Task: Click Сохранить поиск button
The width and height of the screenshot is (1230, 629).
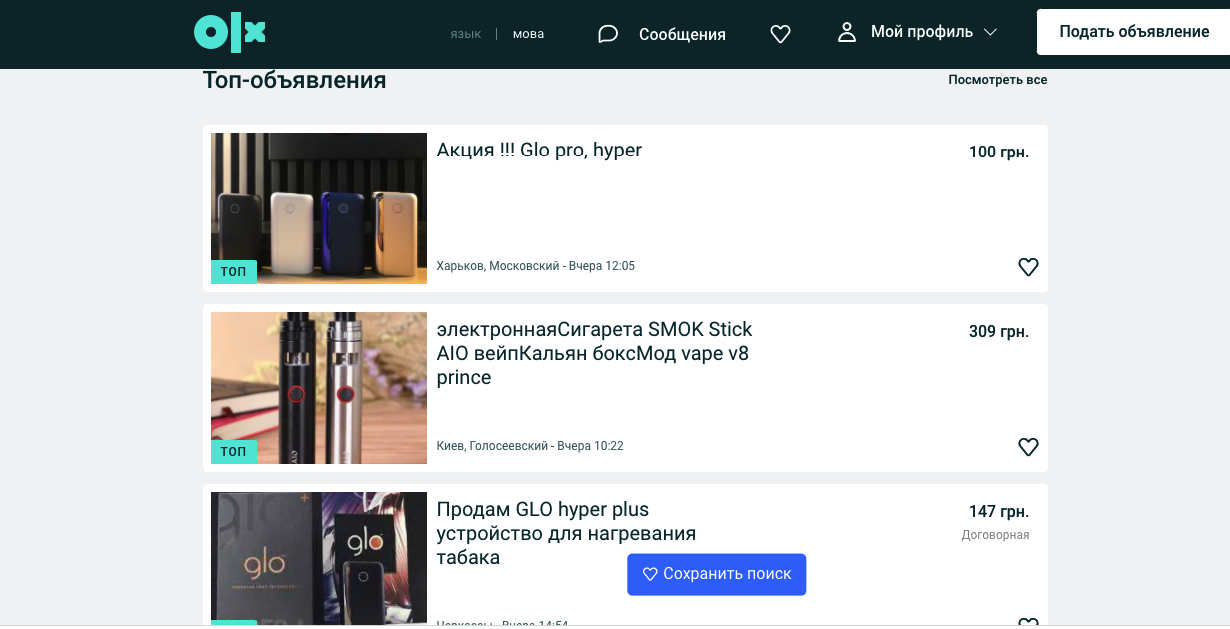Action: pos(716,574)
